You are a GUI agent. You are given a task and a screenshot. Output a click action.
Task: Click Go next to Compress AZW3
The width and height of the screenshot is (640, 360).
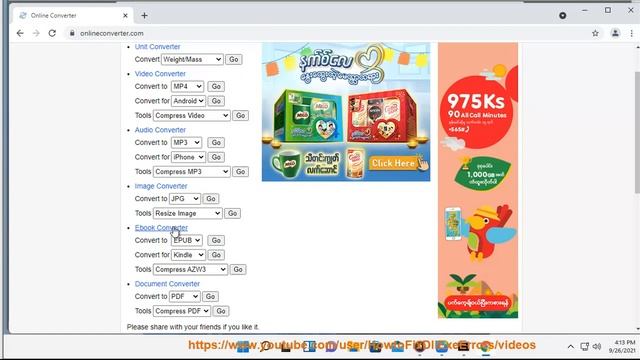click(x=238, y=269)
